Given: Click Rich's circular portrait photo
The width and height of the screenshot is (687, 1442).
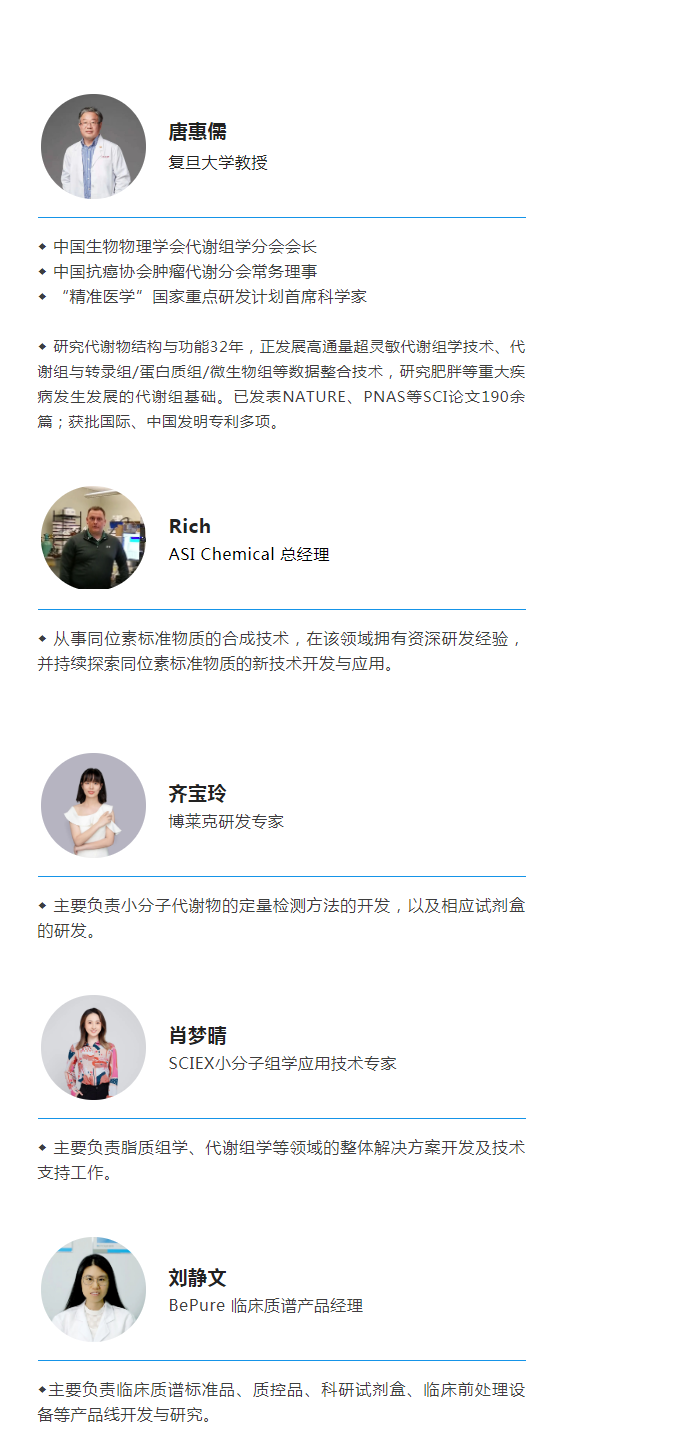Looking at the screenshot, I should point(93,539).
